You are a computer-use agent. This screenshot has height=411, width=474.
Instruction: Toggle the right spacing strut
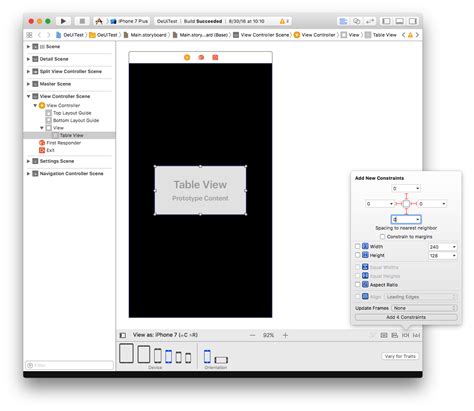click(414, 204)
